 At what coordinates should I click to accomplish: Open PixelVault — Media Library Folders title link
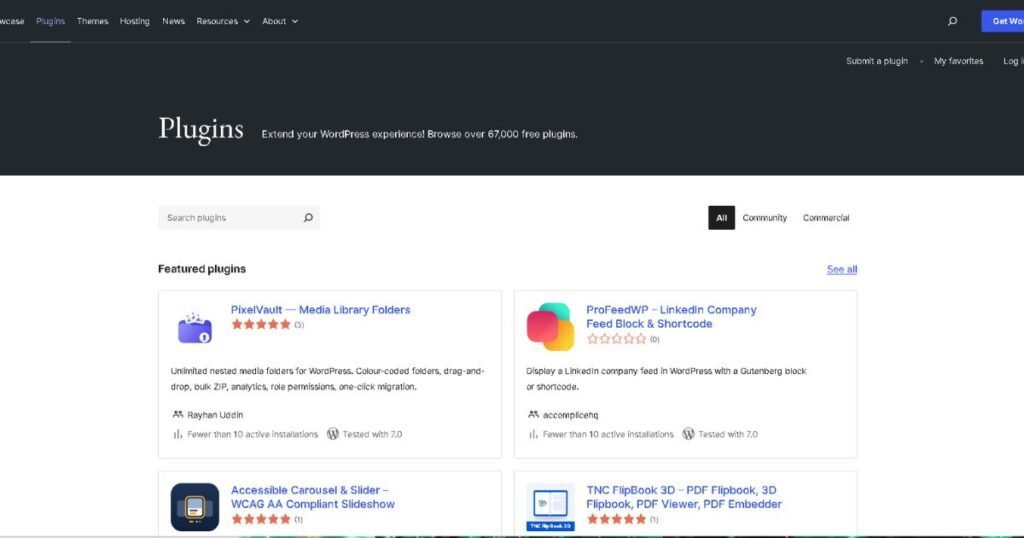point(321,309)
